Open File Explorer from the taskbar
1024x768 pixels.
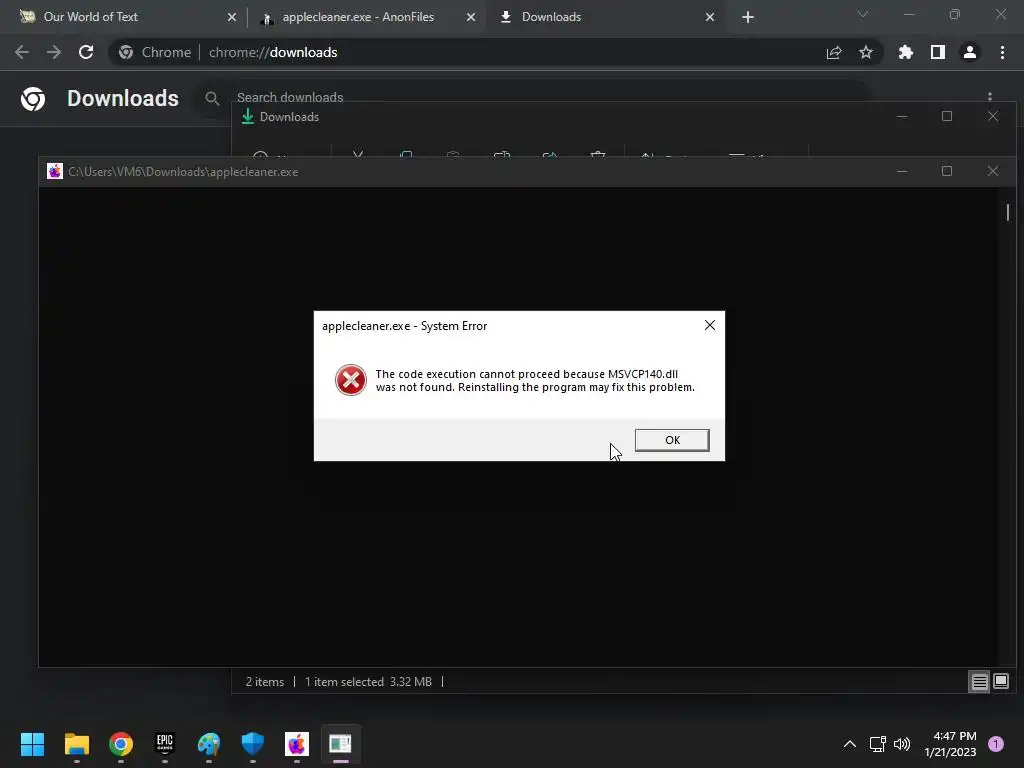point(77,744)
